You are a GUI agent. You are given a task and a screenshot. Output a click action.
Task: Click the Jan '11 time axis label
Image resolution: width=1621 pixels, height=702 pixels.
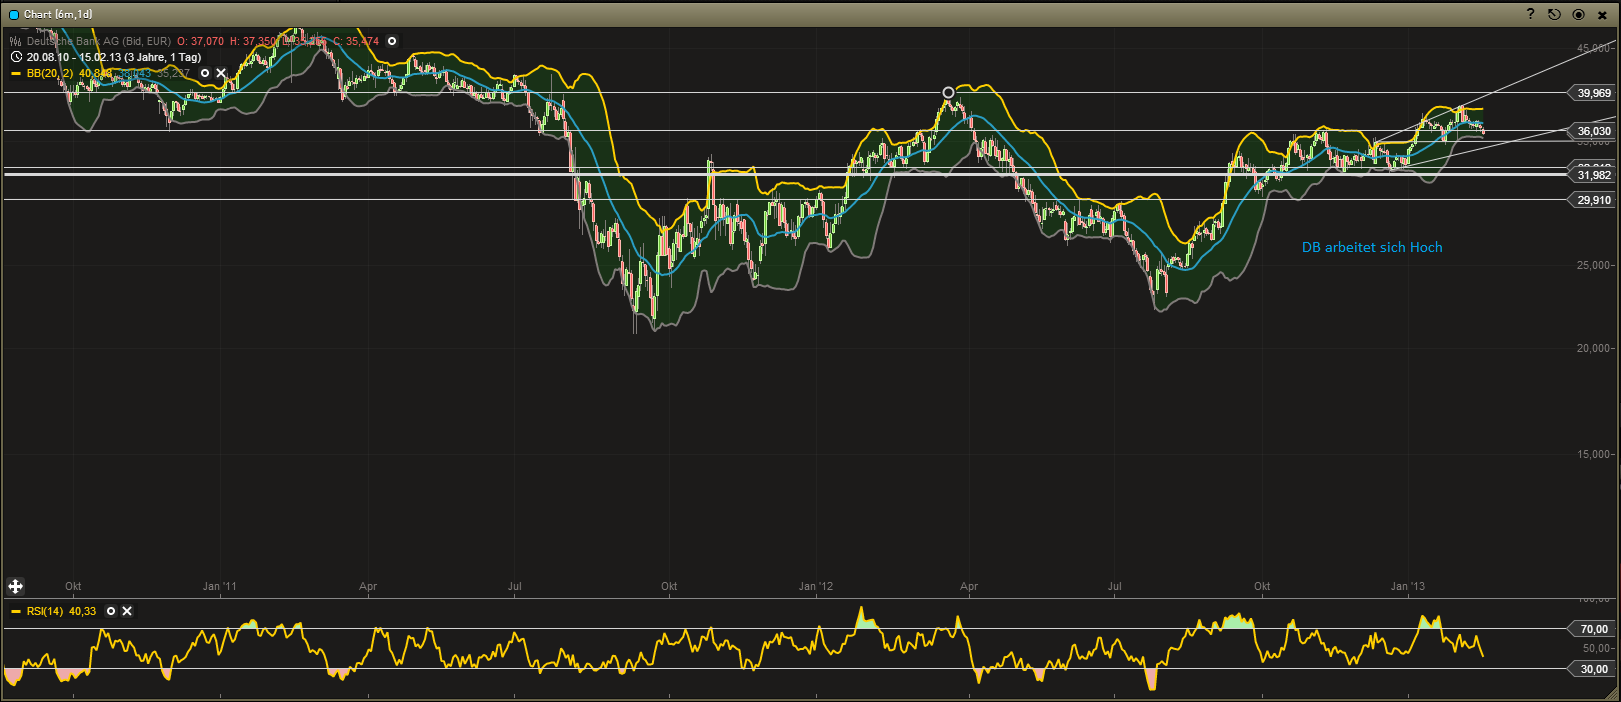click(219, 586)
